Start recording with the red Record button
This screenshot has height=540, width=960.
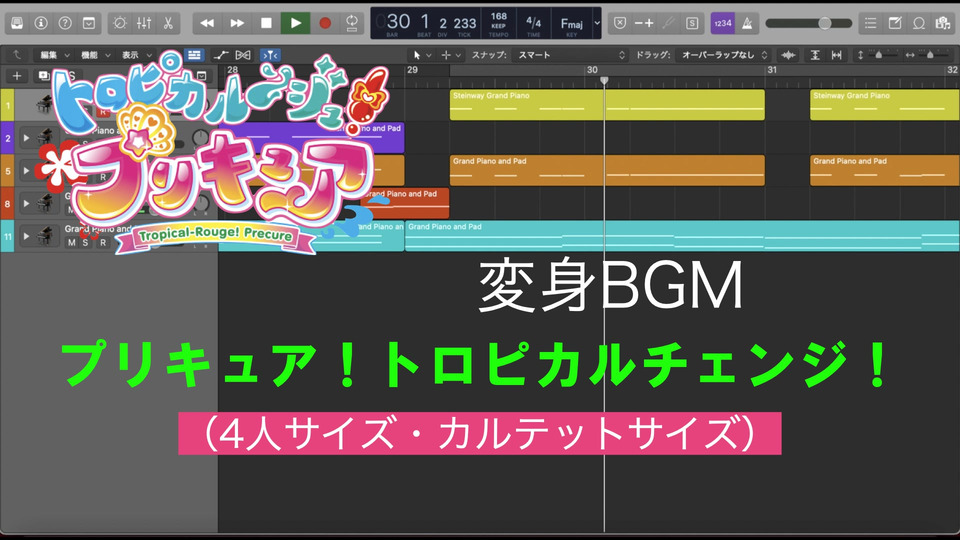325,23
